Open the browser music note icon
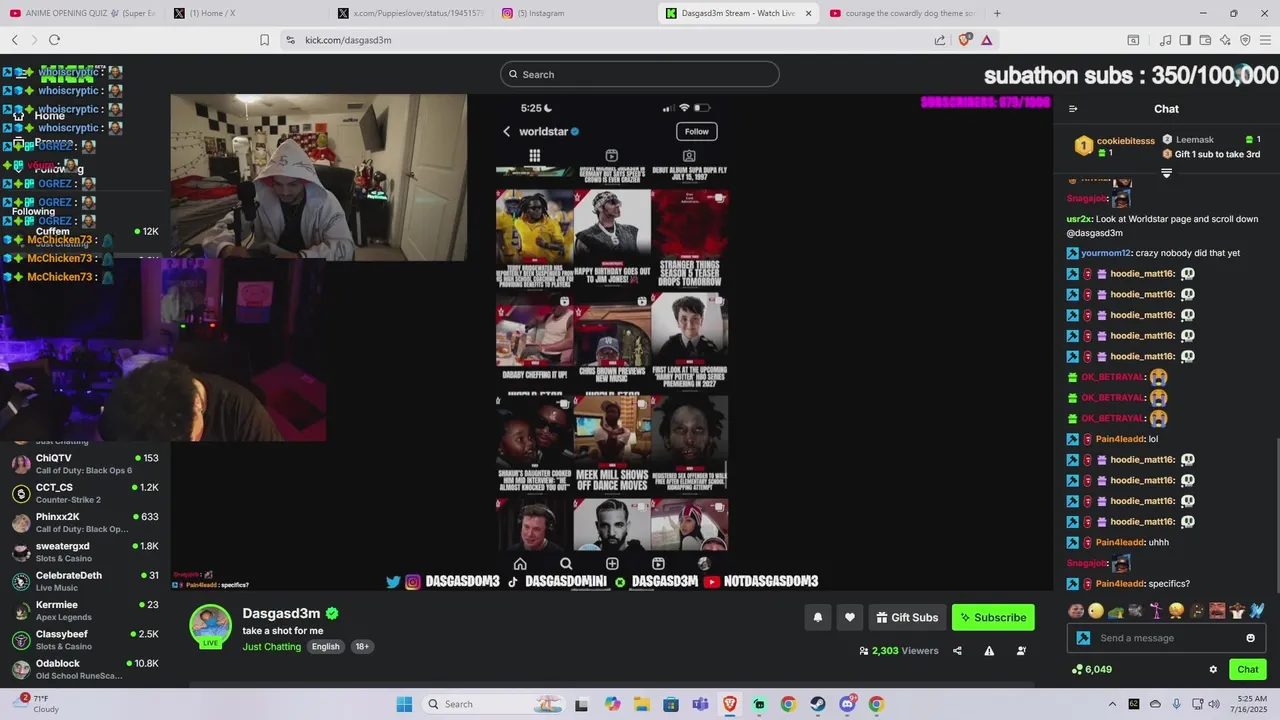Image resolution: width=1280 pixels, height=720 pixels. click(x=1165, y=40)
